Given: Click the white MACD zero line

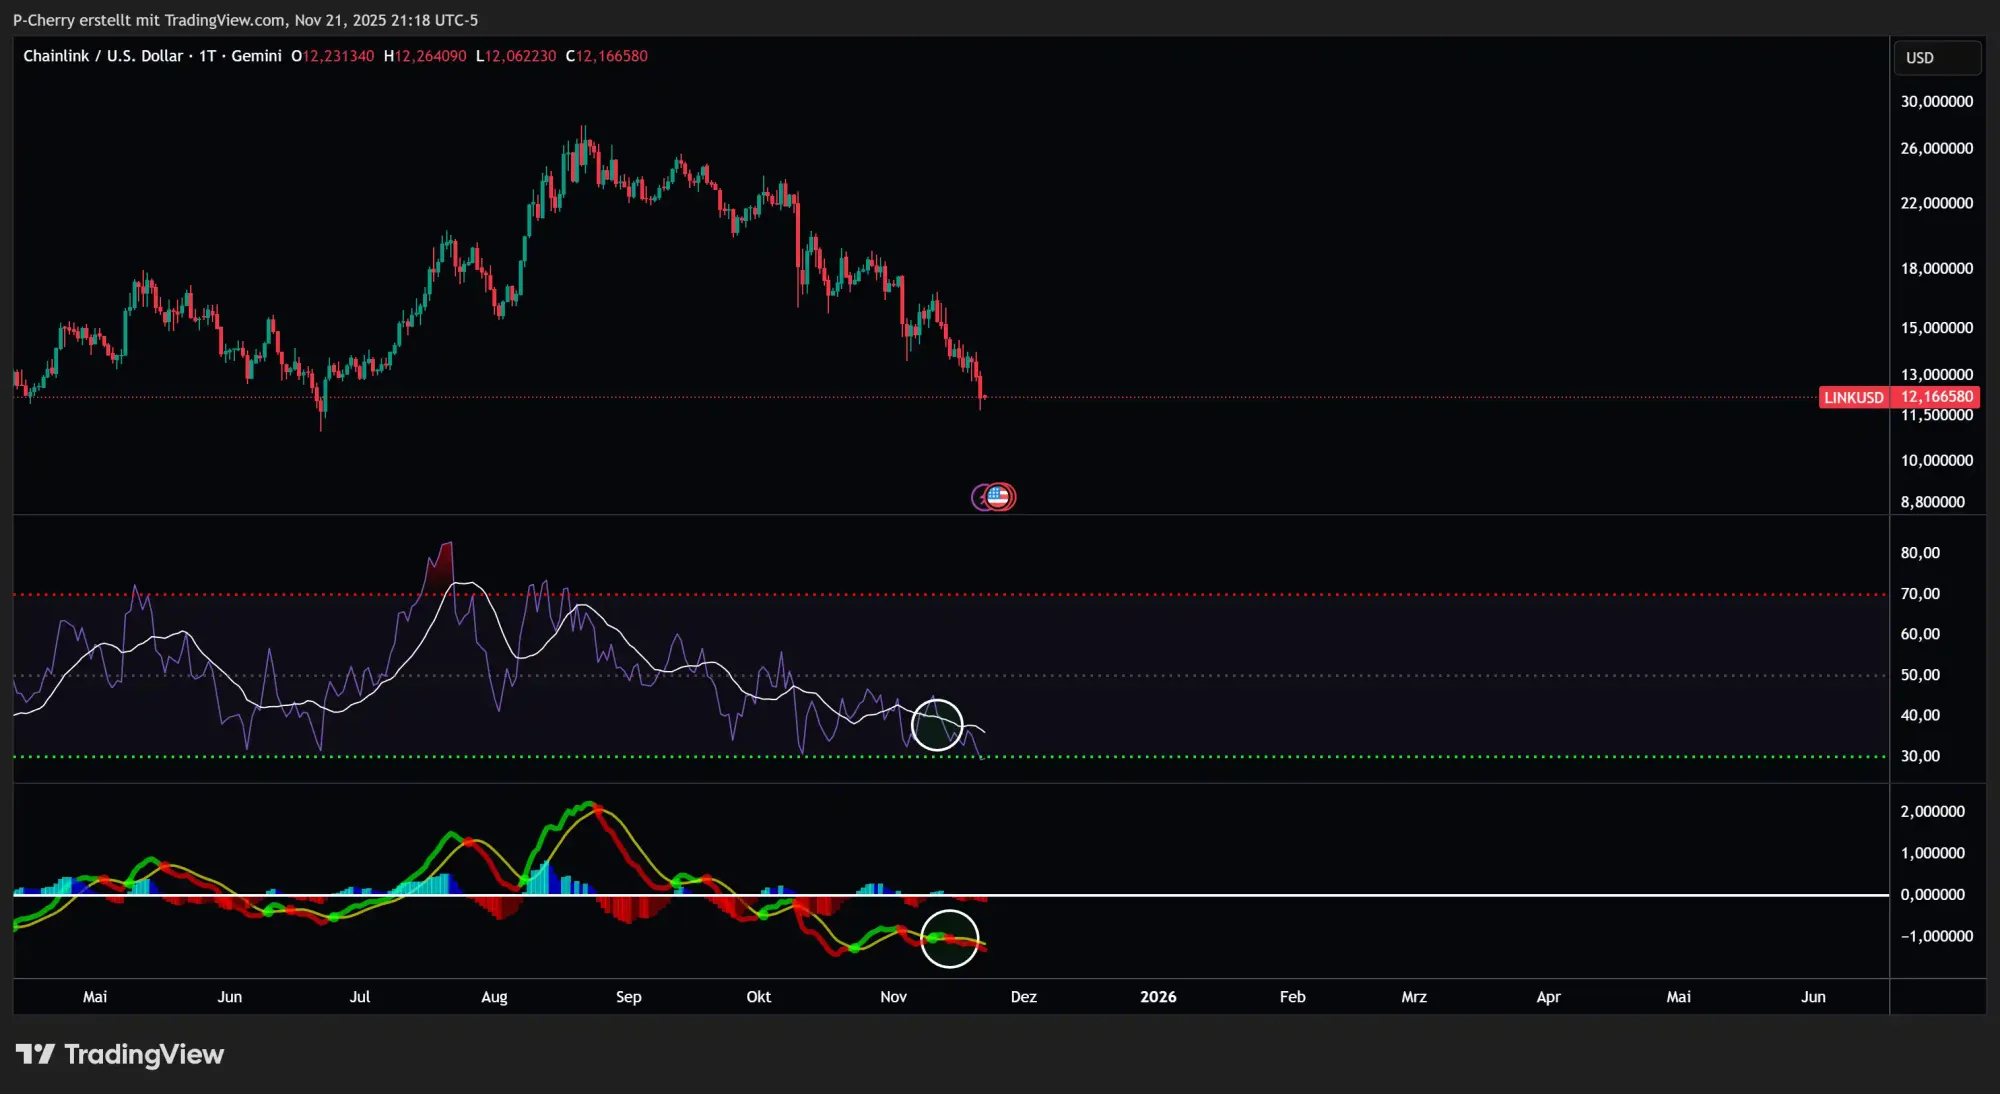Looking at the screenshot, I should click(x=1400, y=895).
